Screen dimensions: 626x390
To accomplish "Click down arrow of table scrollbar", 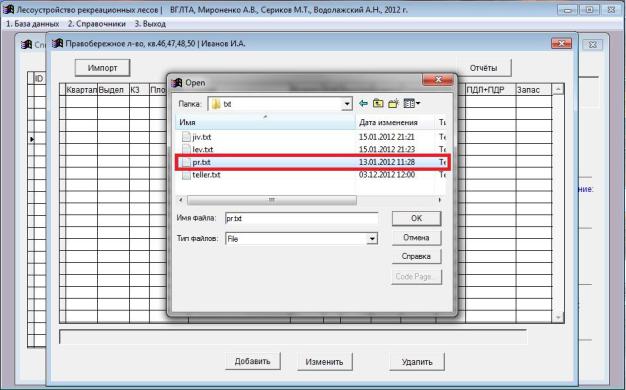I will click(558, 317).
